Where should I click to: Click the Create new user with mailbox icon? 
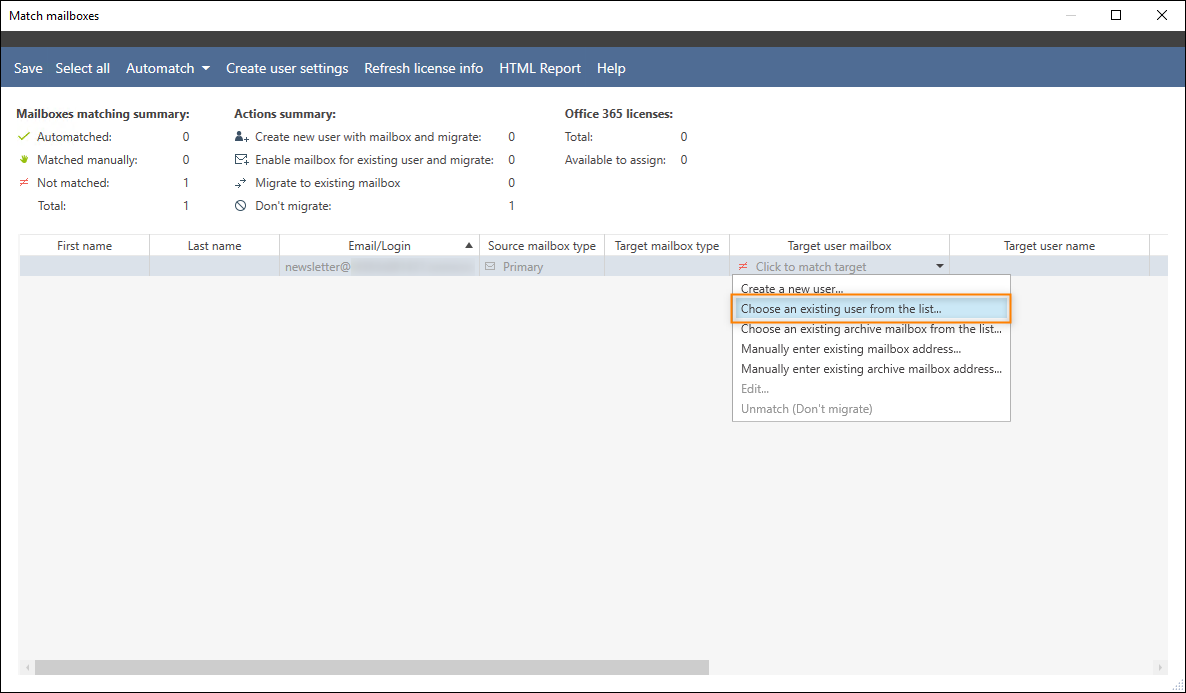241,137
